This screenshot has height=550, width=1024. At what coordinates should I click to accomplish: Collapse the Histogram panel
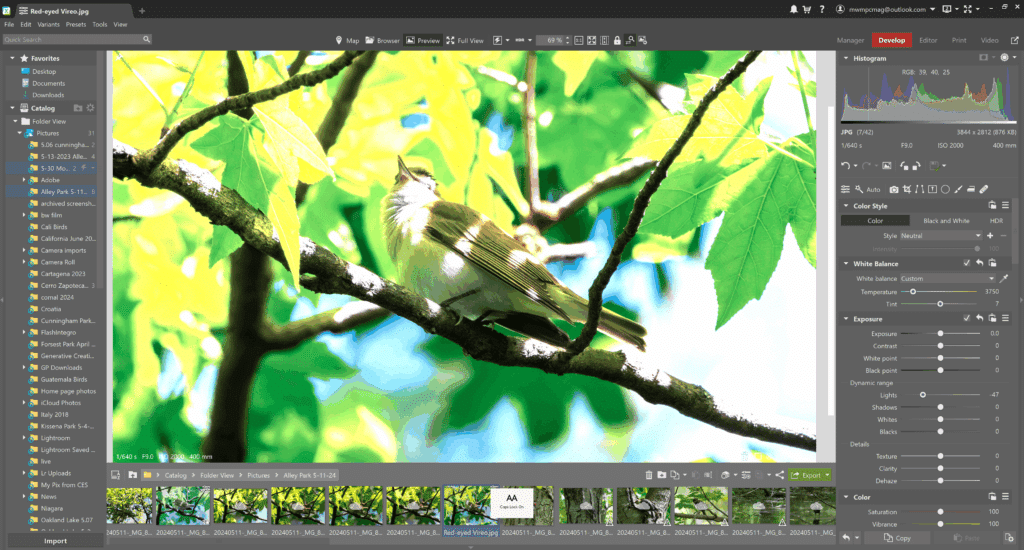(846, 58)
